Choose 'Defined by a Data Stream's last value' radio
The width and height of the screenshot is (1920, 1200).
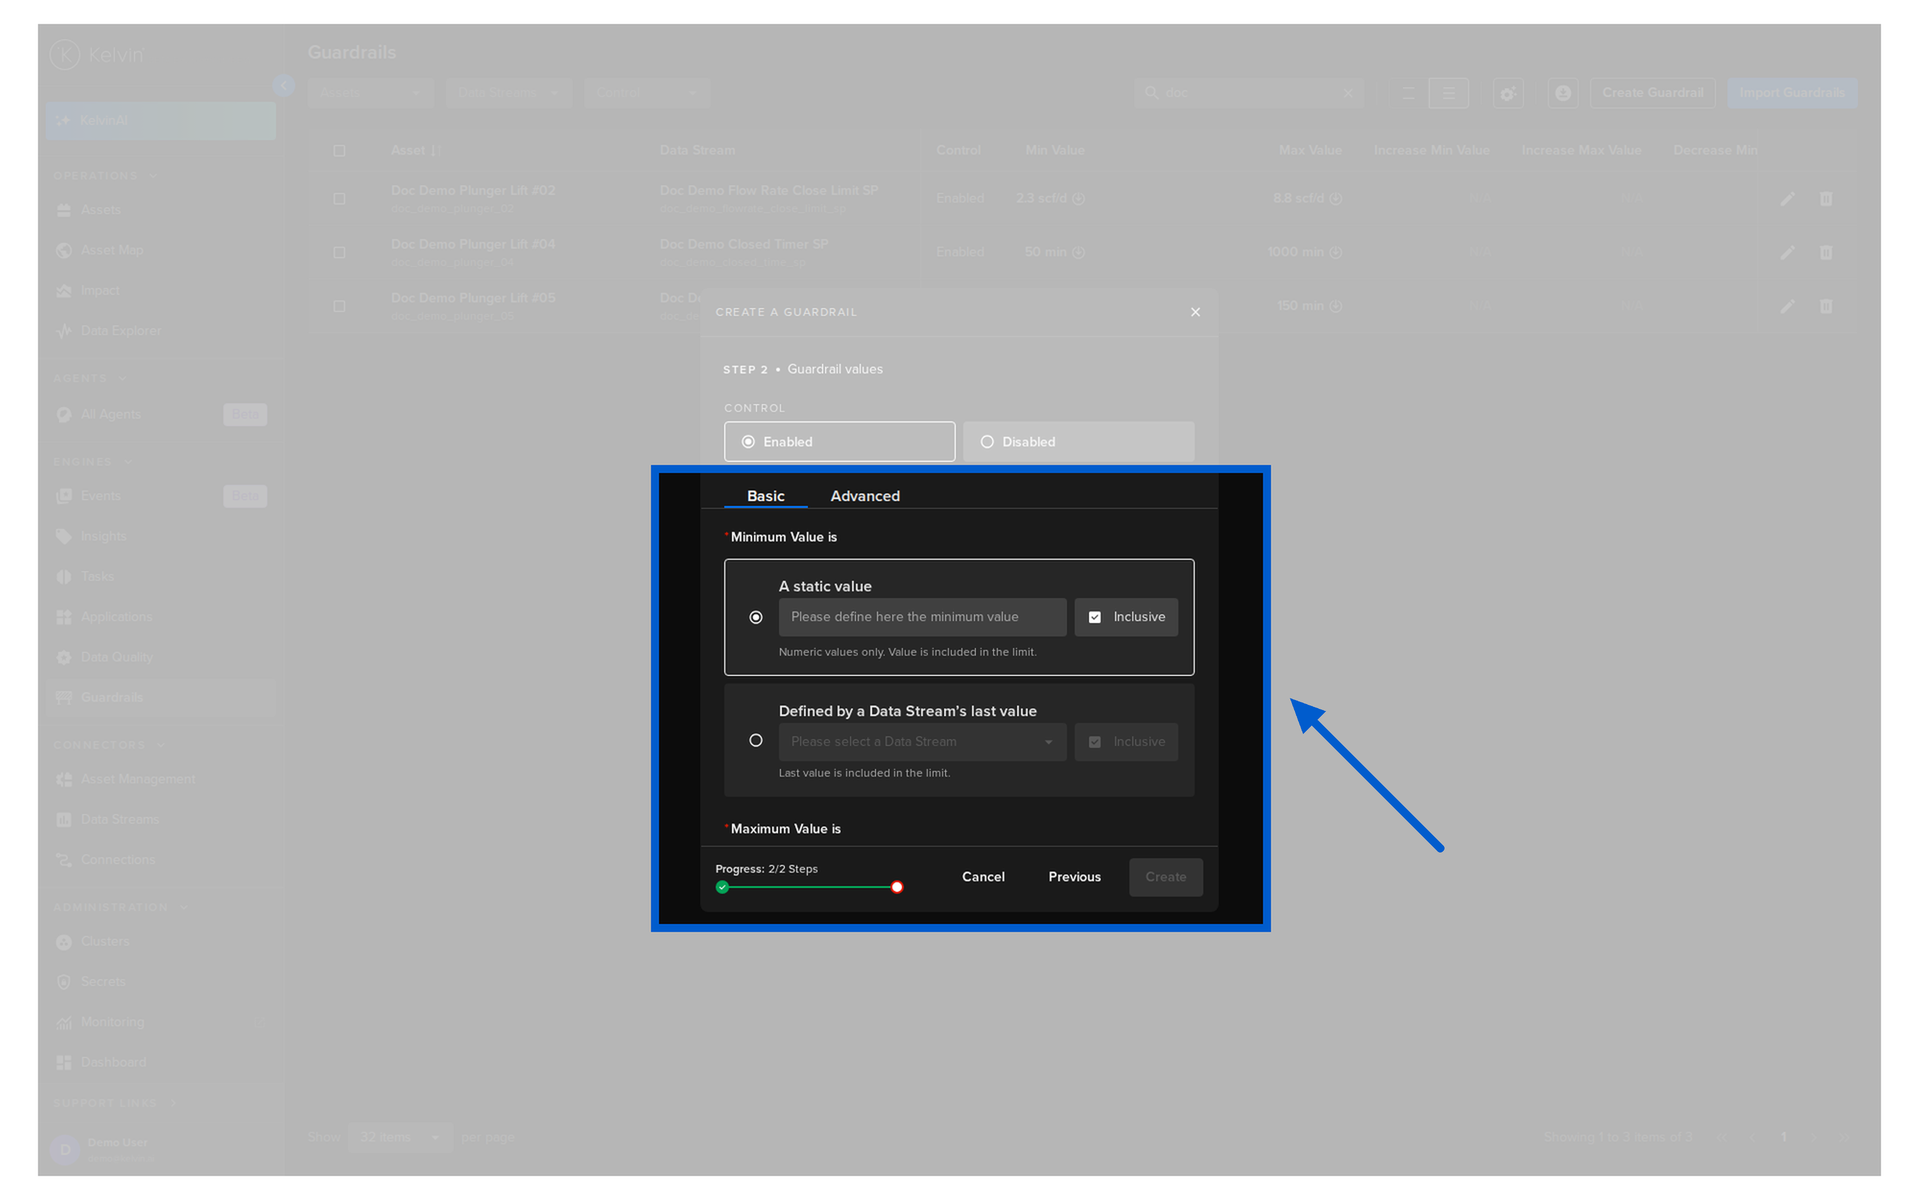pos(756,741)
